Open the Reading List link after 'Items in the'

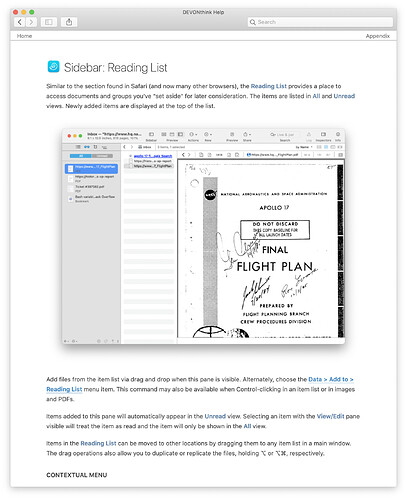tap(98, 443)
